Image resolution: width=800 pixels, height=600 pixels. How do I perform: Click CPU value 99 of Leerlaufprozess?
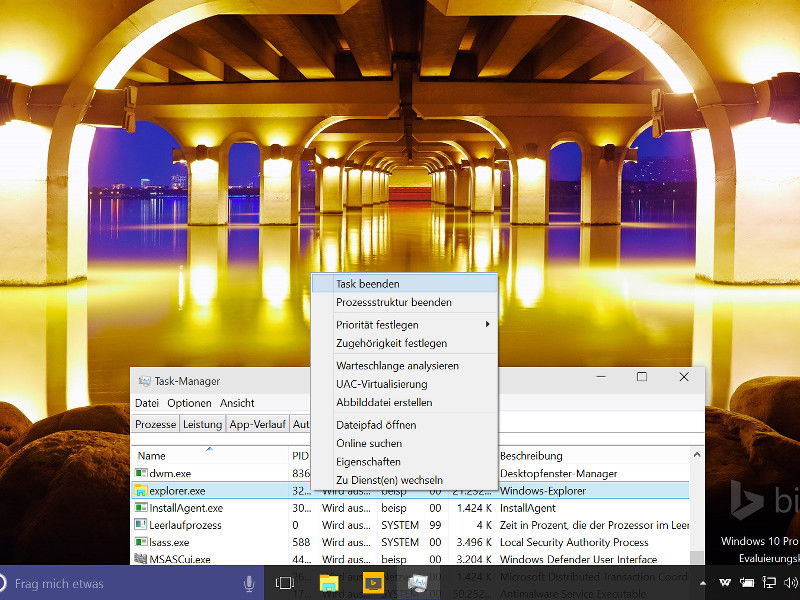[x=435, y=525]
